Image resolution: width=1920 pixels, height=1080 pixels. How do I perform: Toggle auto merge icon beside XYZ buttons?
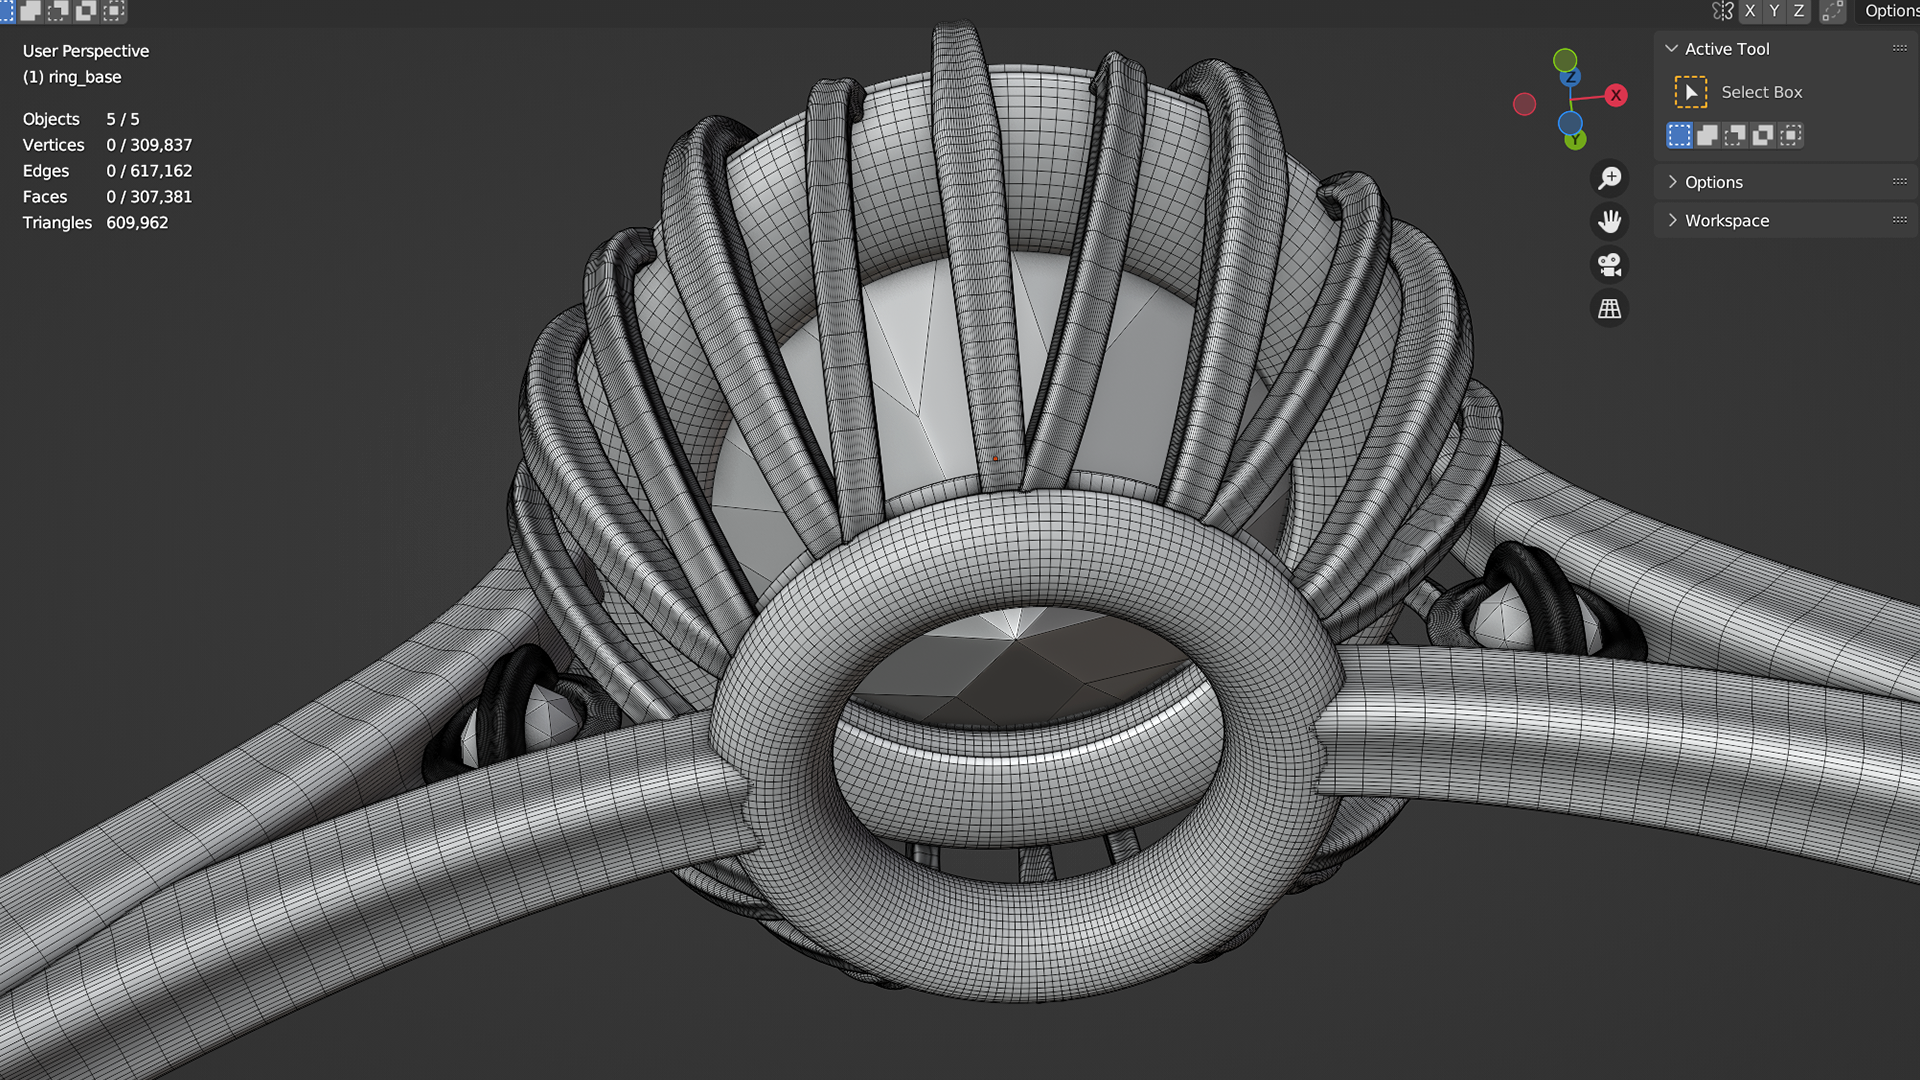(1832, 11)
